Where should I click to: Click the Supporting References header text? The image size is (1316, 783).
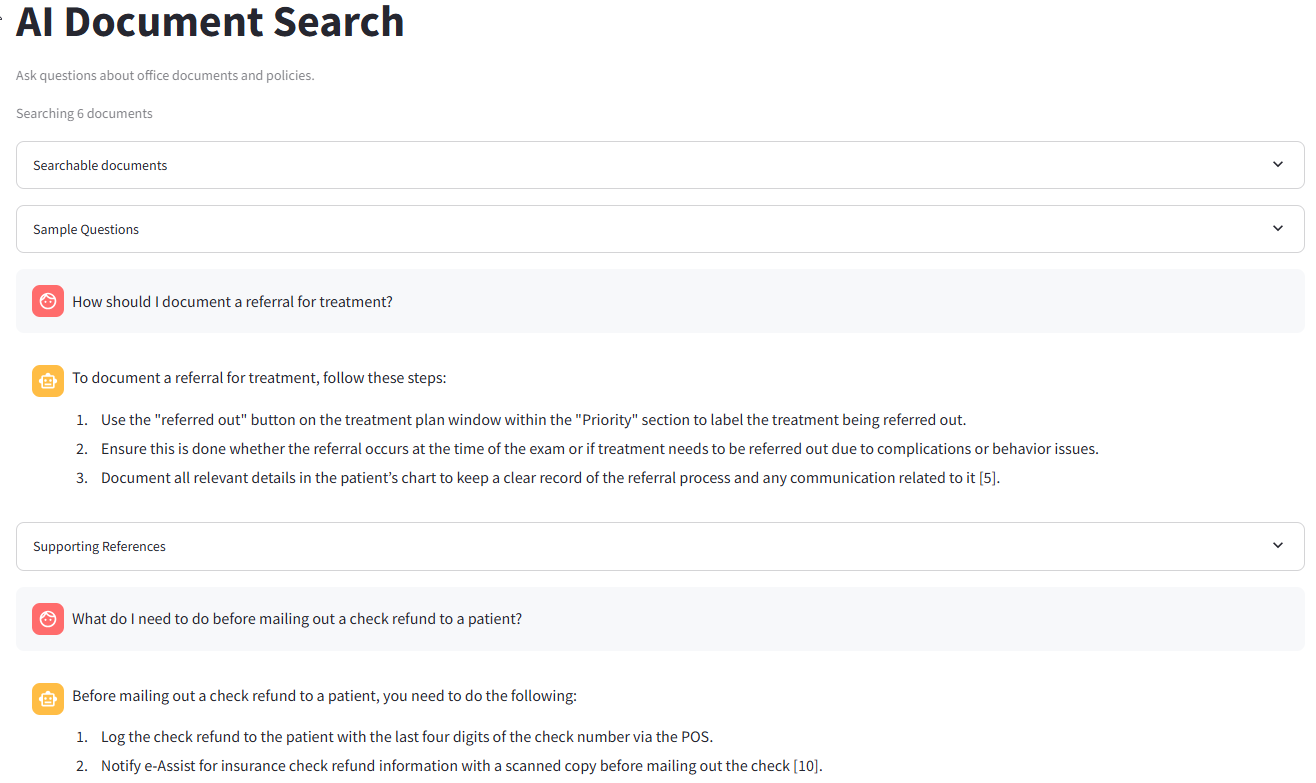[99, 546]
